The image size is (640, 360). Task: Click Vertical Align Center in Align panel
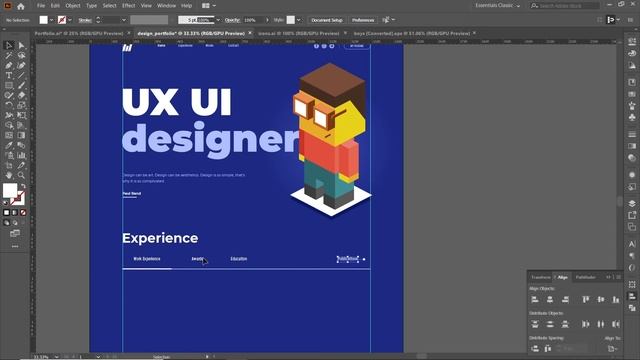click(601, 300)
